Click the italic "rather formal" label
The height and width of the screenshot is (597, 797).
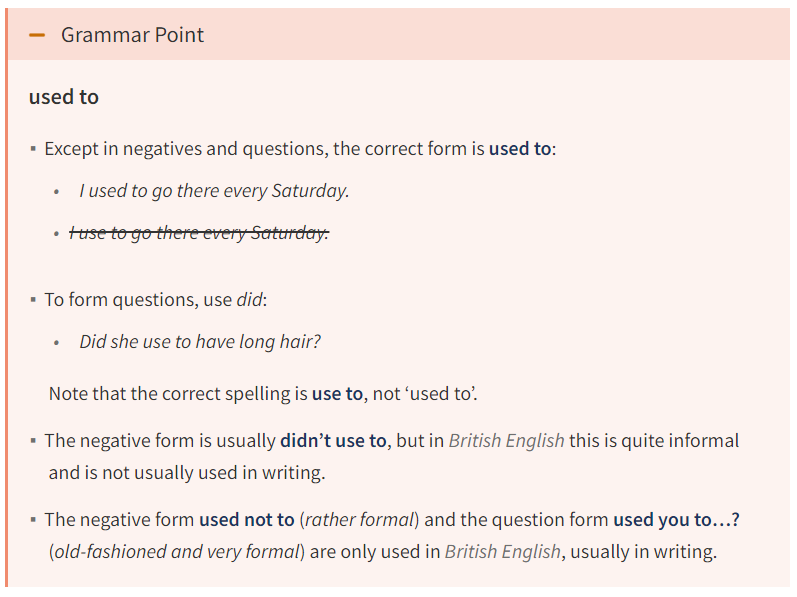pos(359,520)
